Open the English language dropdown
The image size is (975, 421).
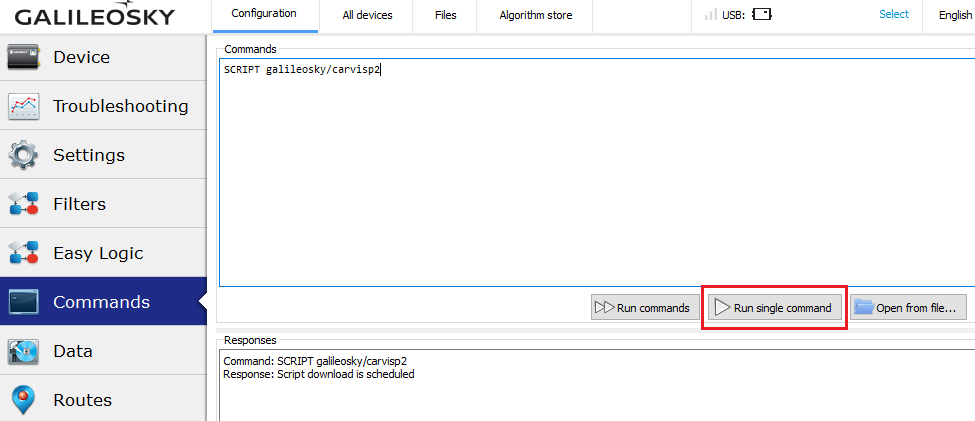coord(954,15)
